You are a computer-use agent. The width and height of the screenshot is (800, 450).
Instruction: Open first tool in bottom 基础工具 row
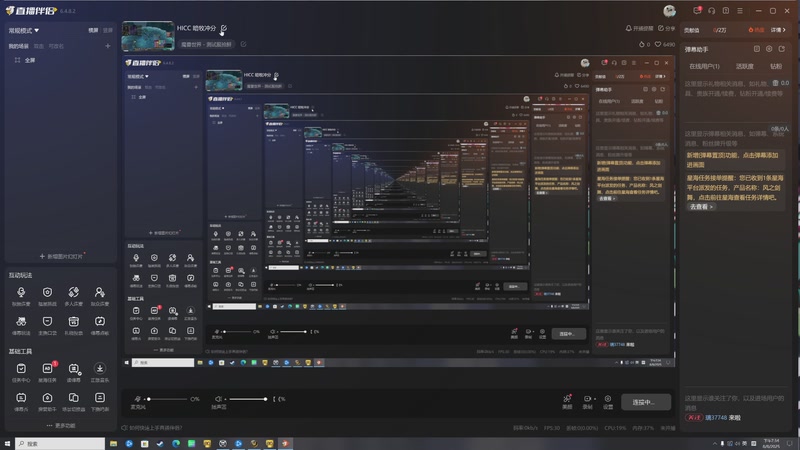[x=21, y=401]
